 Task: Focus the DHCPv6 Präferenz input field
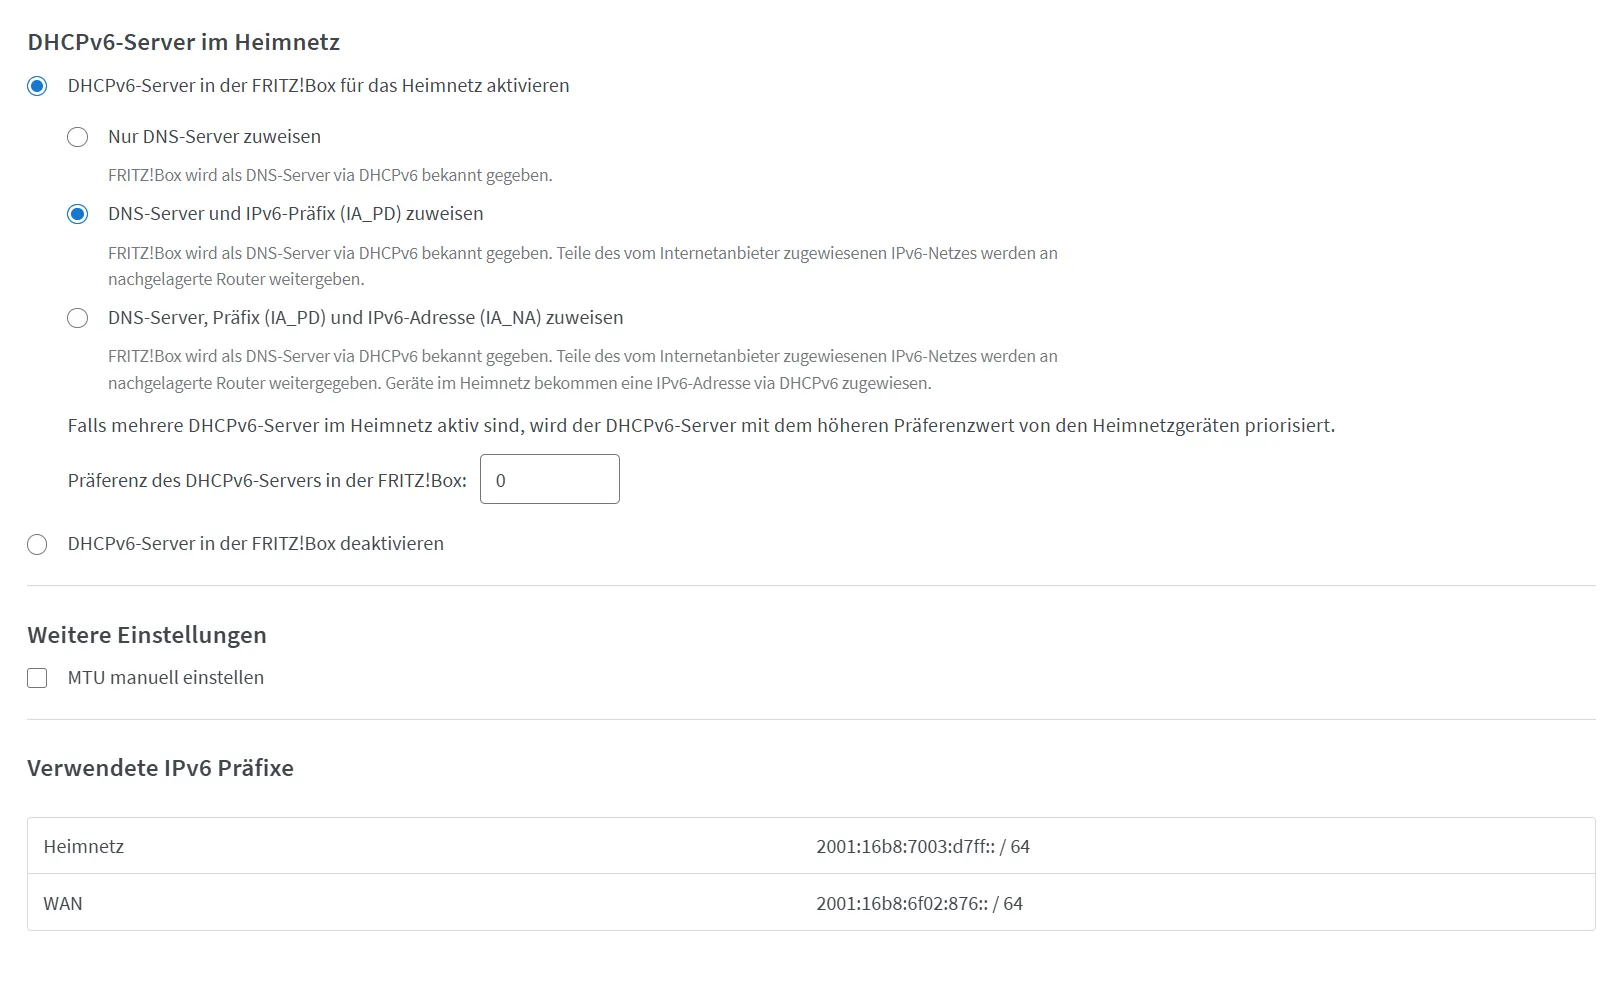click(x=550, y=479)
